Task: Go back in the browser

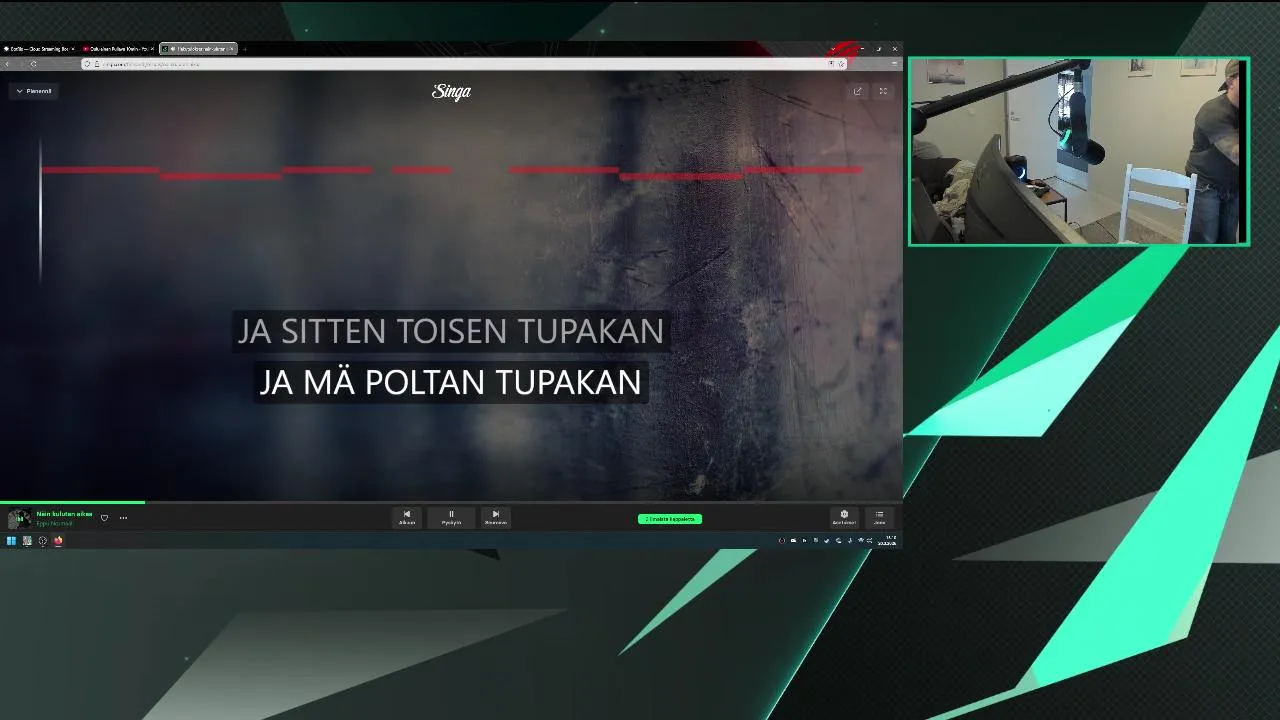Action: [7, 64]
